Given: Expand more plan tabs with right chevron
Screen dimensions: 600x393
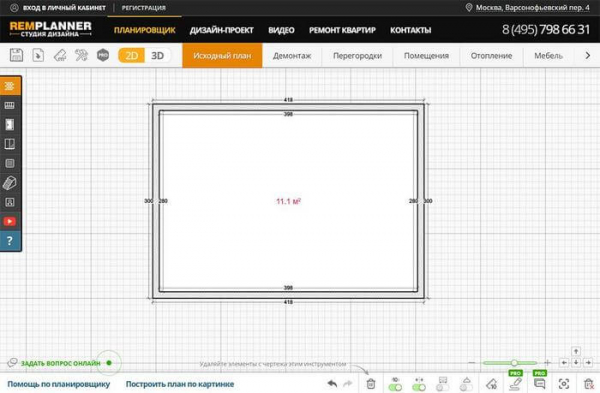Looking at the screenshot, I should pyautogui.click(x=588, y=55).
